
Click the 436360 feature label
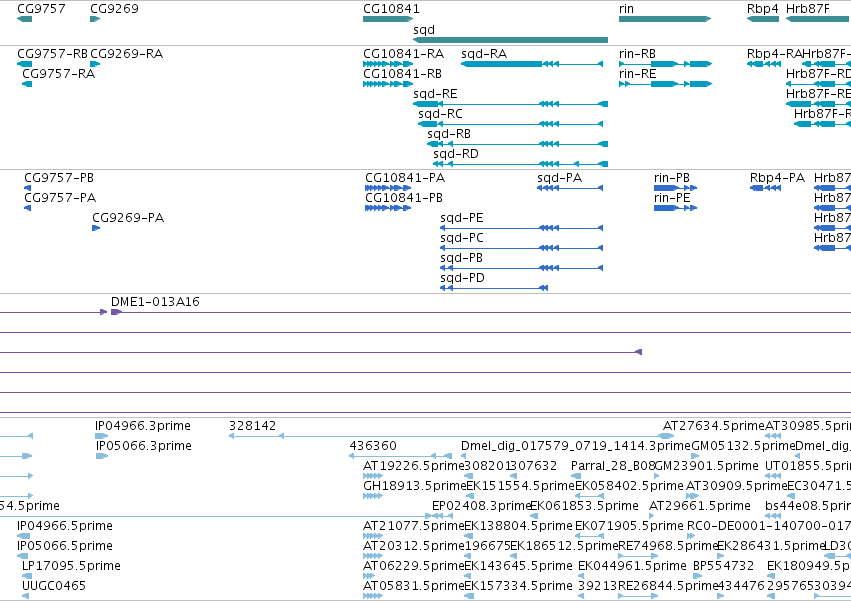373,446
